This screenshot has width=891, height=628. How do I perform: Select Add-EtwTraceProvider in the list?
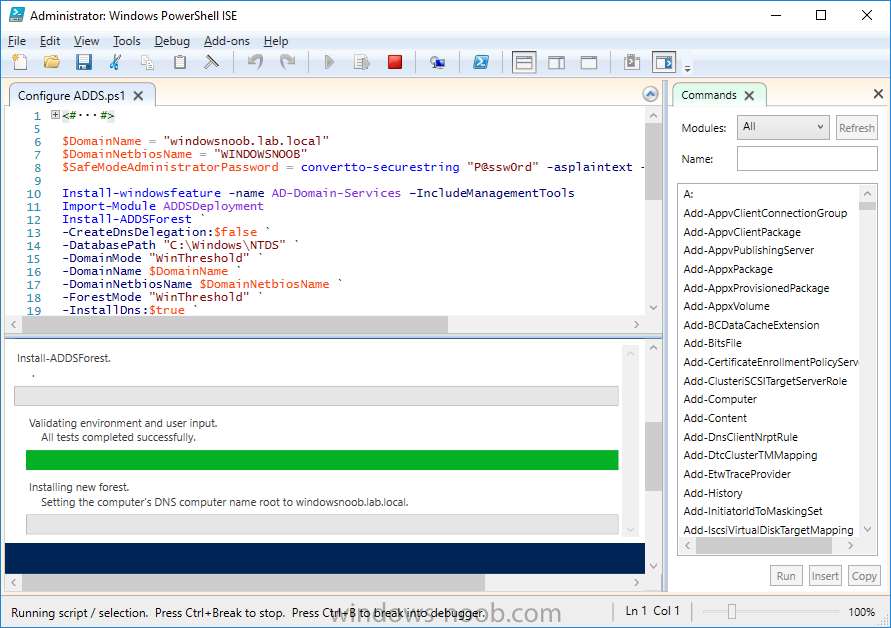click(737, 474)
